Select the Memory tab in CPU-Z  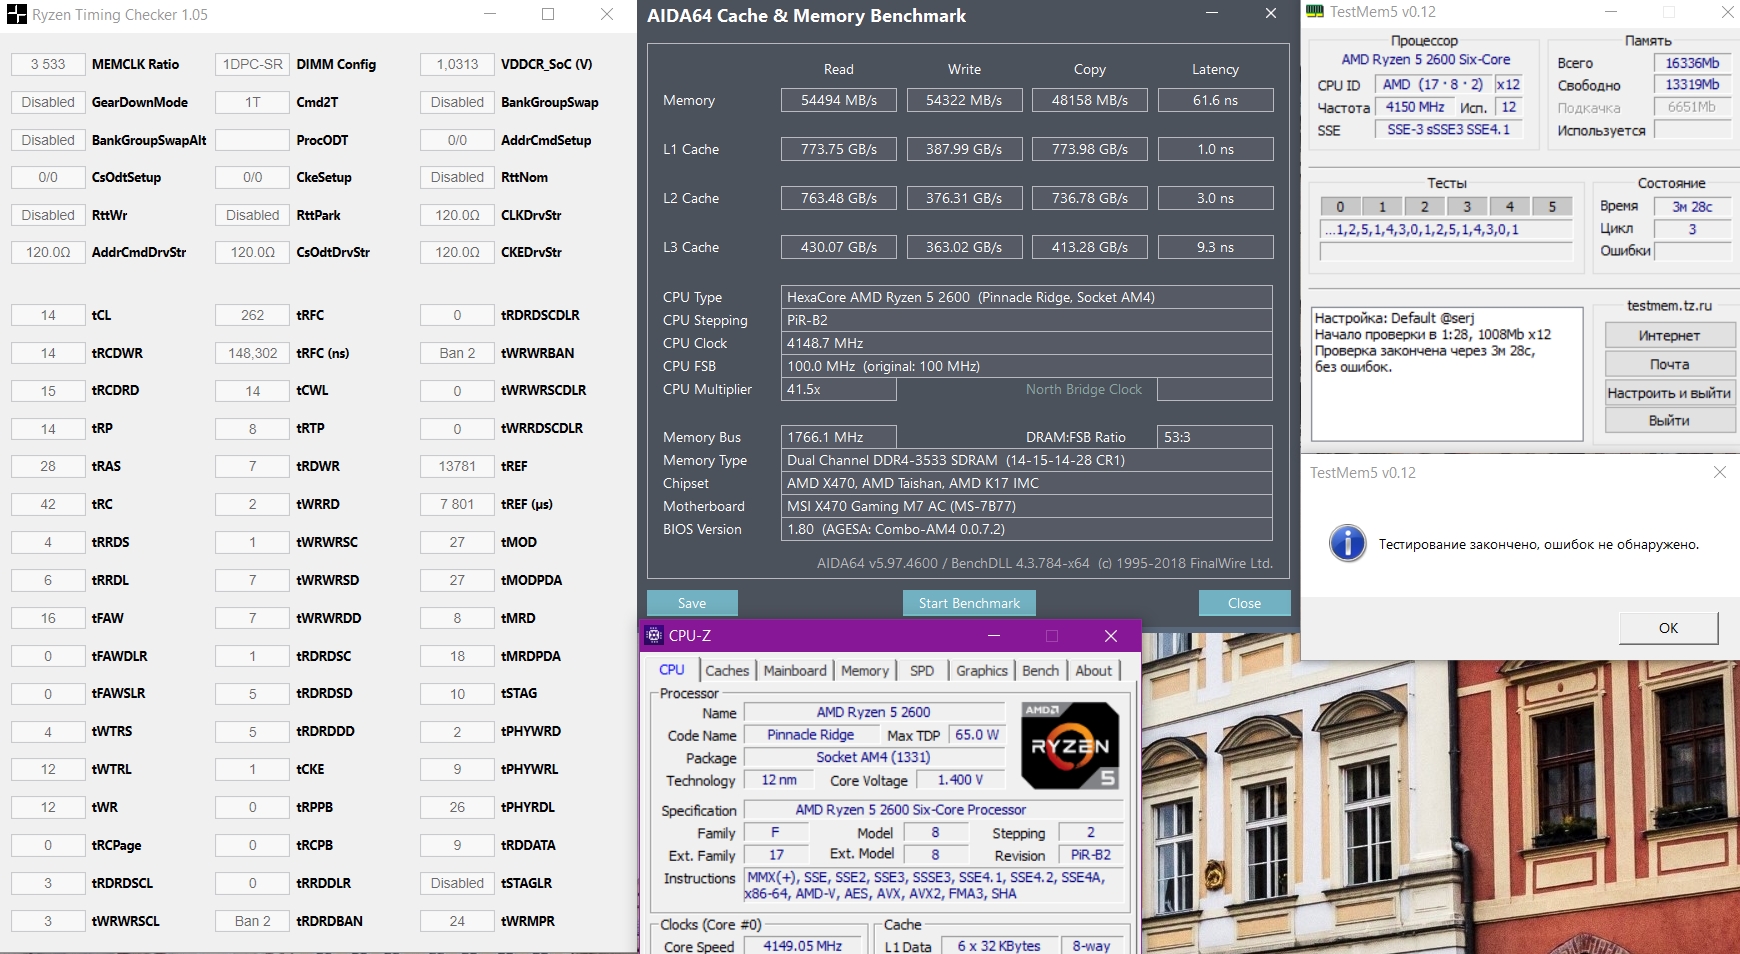865,671
